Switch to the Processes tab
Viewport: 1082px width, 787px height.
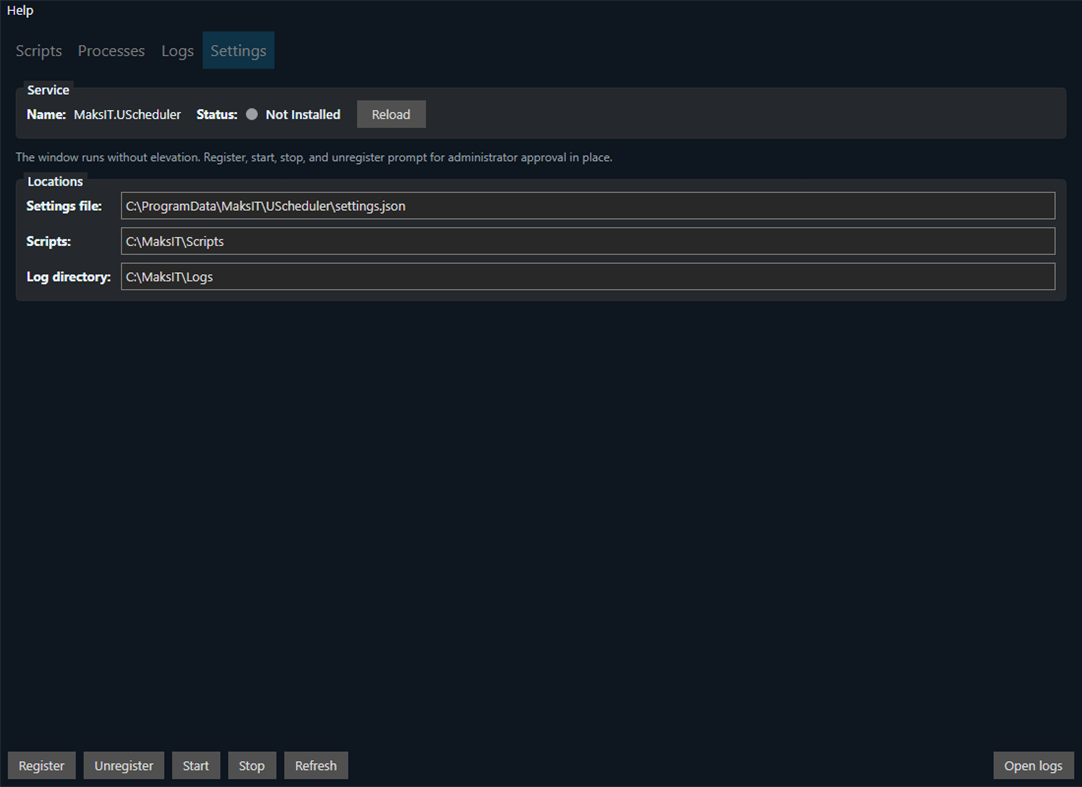pos(111,50)
